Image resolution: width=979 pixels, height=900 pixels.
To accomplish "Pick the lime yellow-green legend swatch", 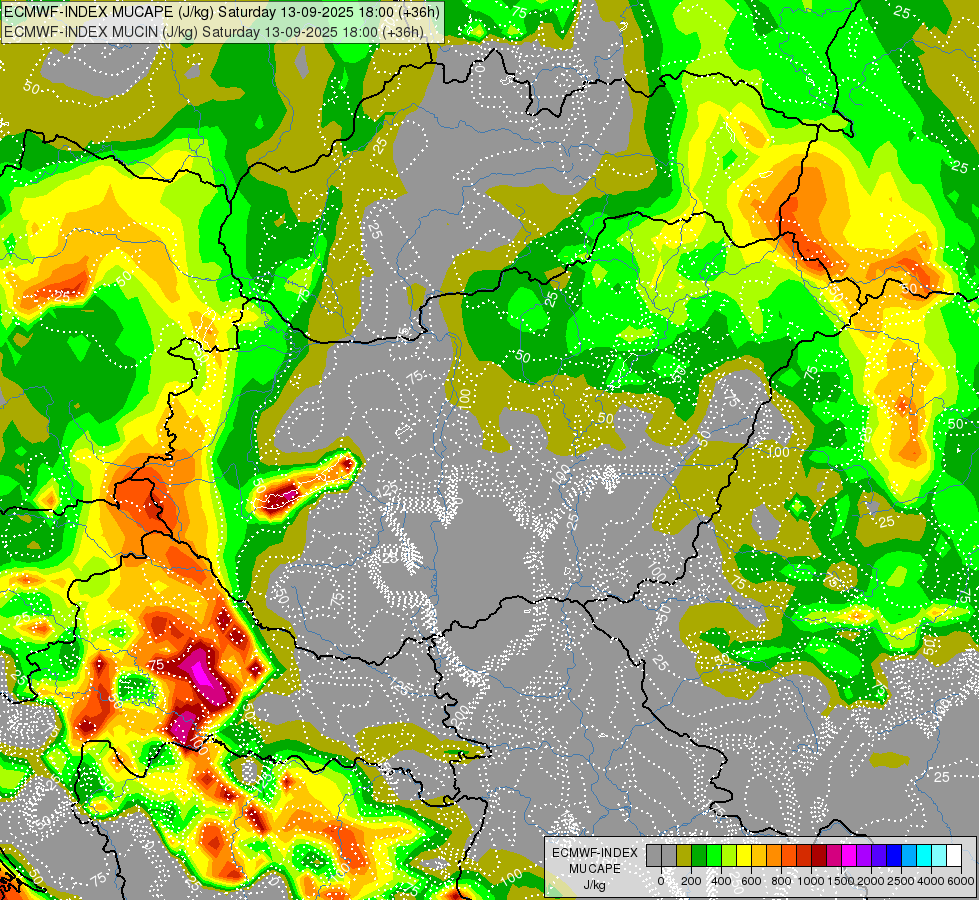I will pyautogui.click(x=729, y=856).
